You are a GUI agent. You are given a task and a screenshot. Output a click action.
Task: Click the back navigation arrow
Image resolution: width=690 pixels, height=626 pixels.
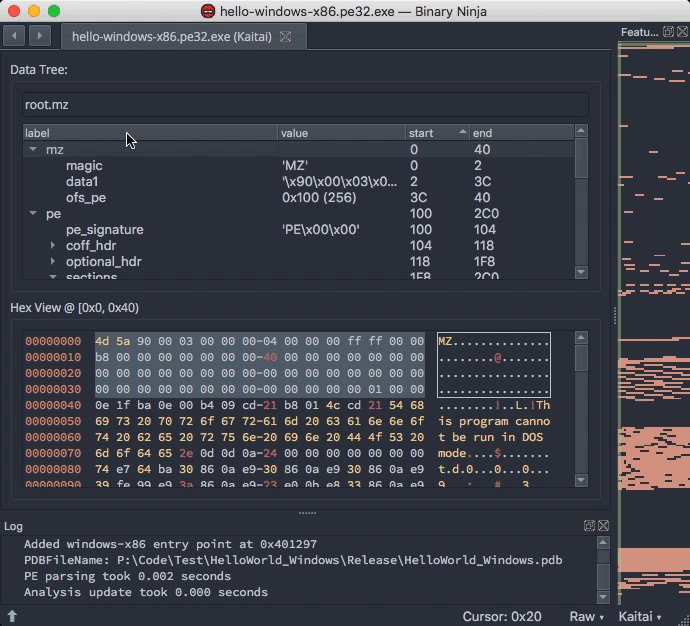(14, 36)
